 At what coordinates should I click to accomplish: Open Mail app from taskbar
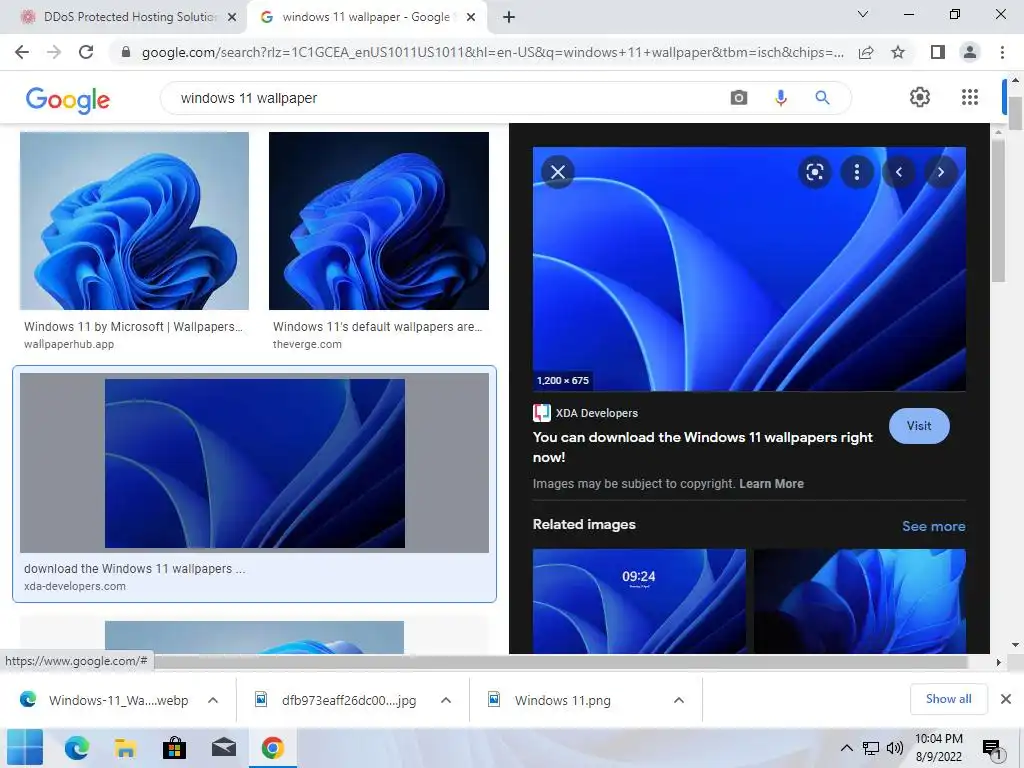(x=223, y=748)
